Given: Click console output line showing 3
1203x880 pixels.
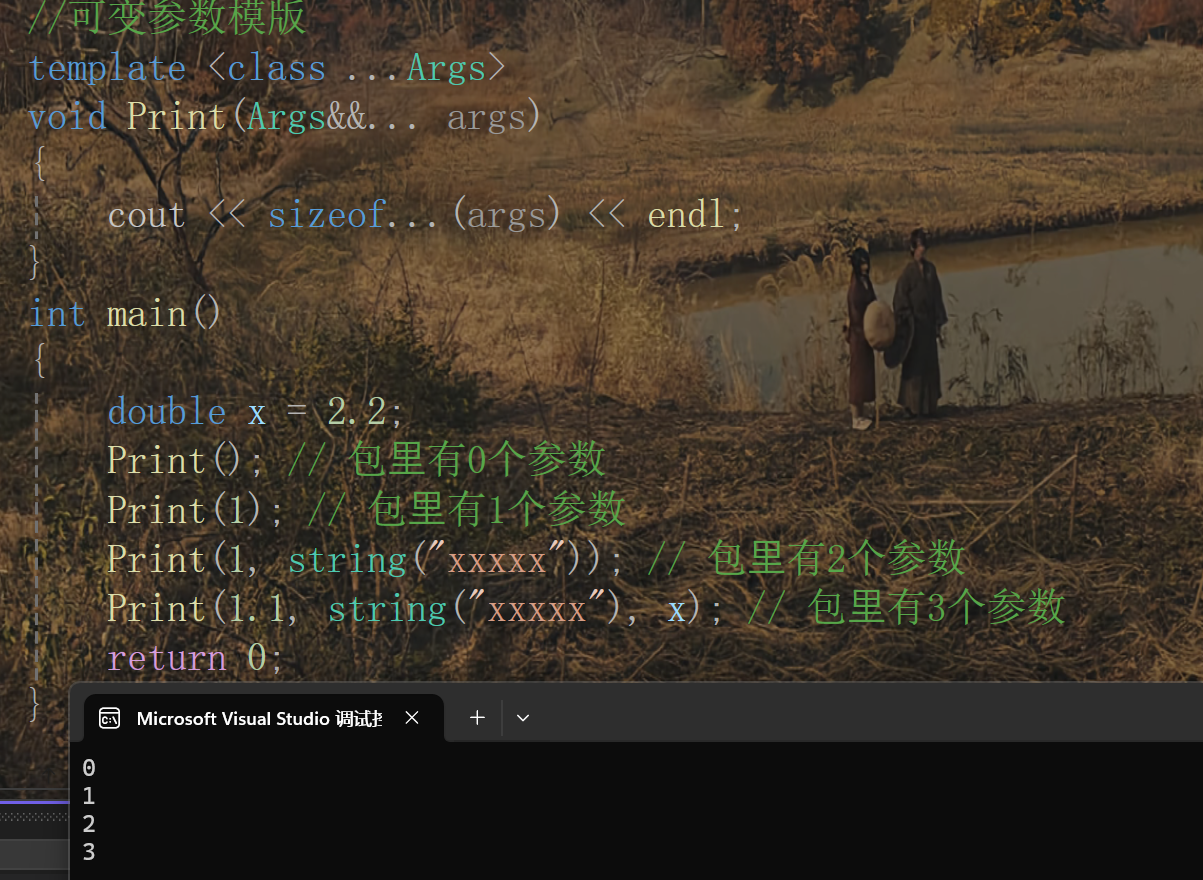Looking at the screenshot, I should coord(89,852).
